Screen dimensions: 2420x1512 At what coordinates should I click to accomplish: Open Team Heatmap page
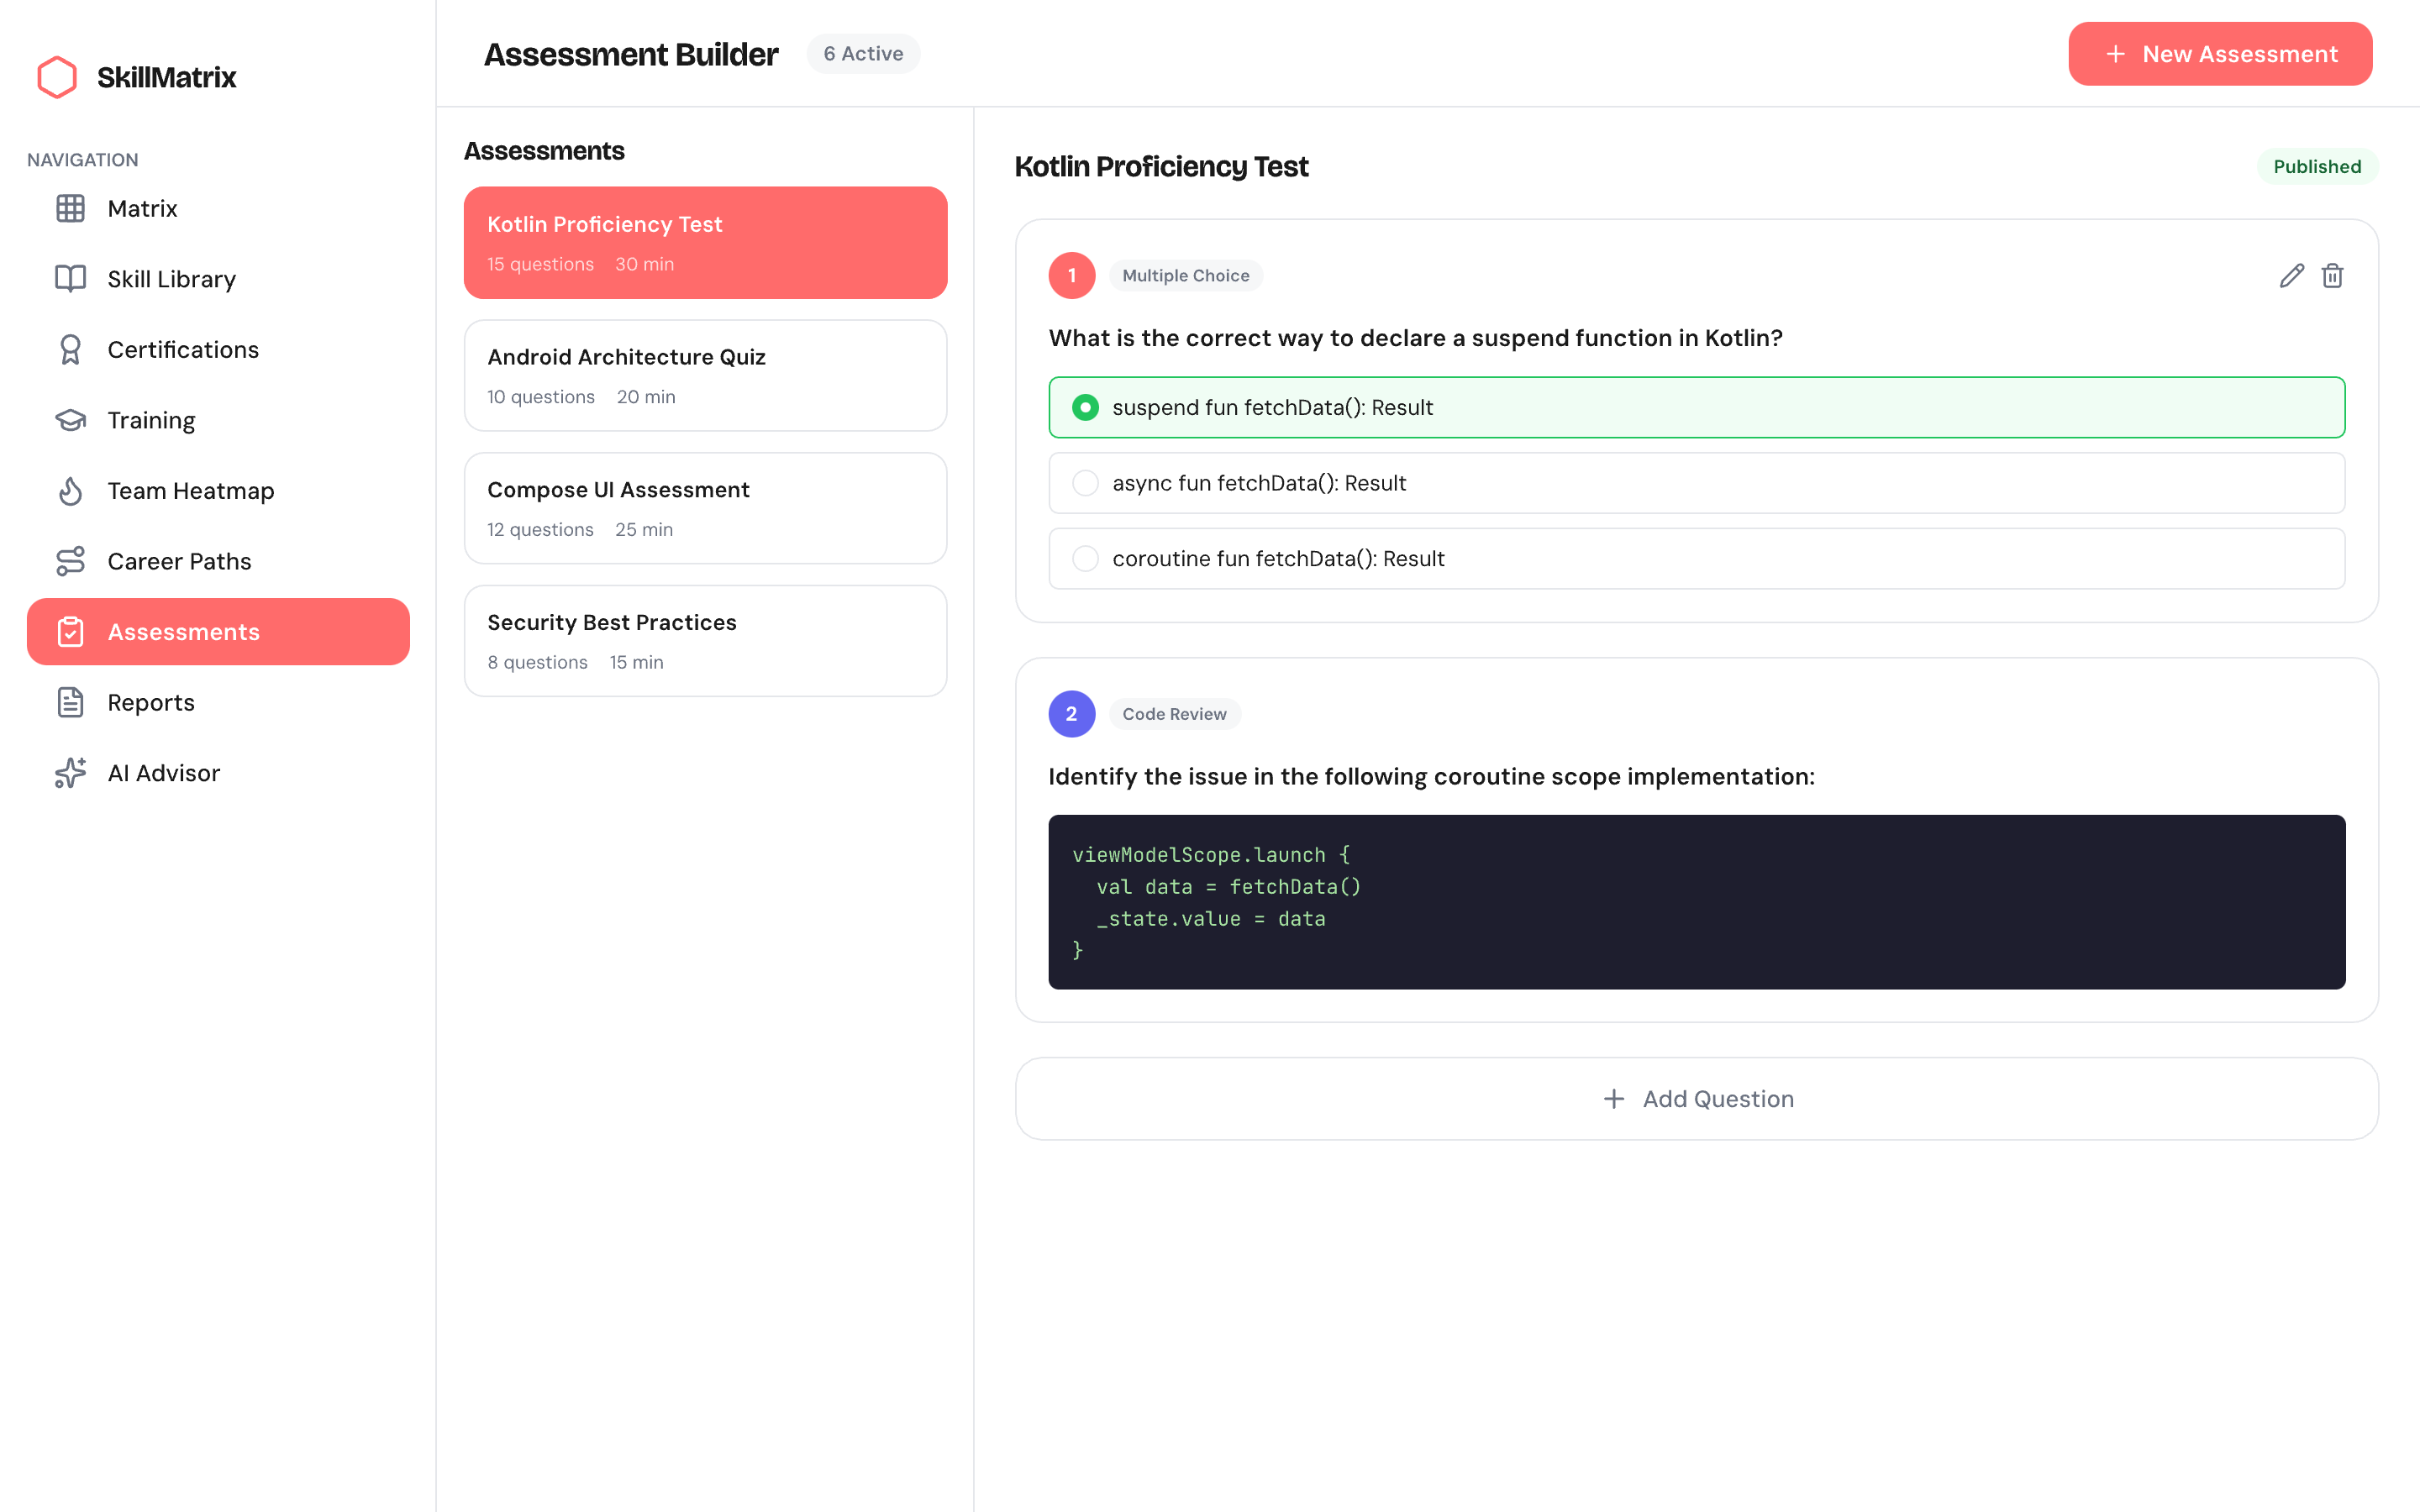pos(218,491)
